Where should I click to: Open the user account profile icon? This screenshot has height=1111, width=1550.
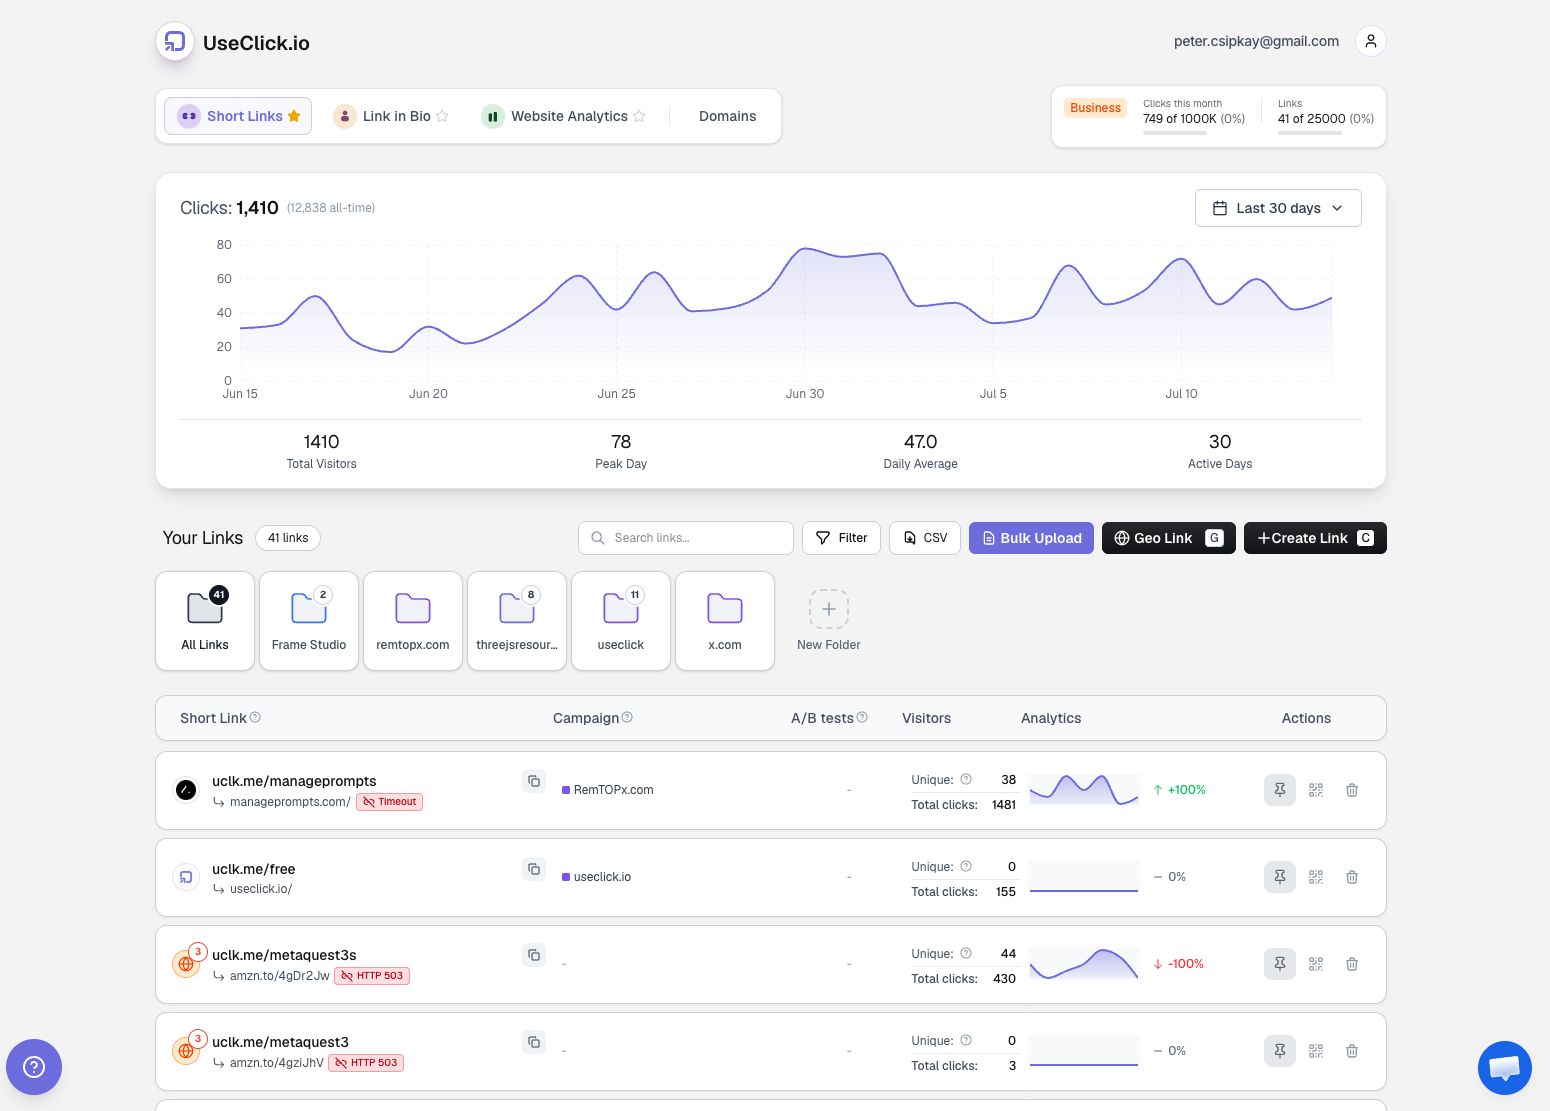pyautogui.click(x=1371, y=41)
